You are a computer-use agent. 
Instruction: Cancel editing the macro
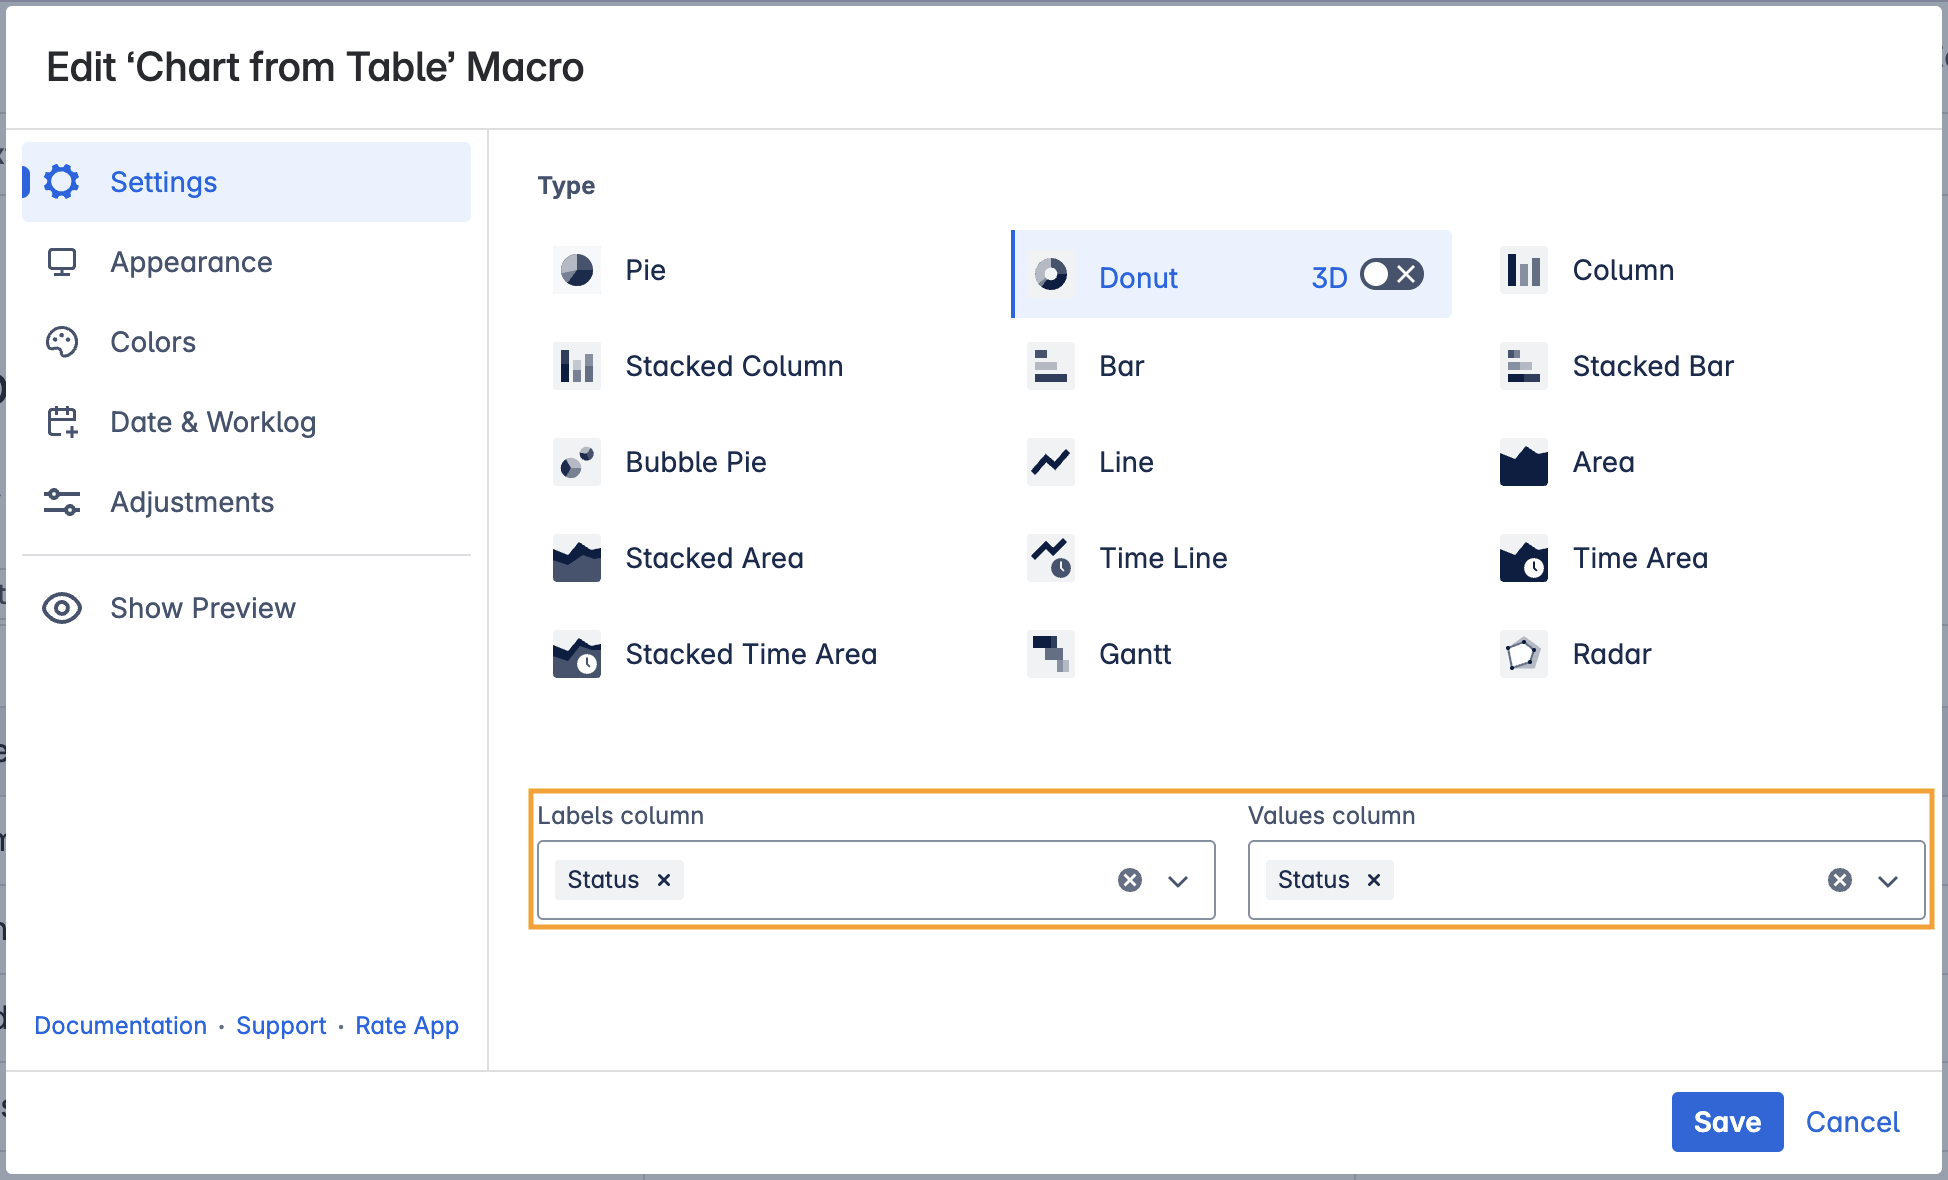(x=1852, y=1122)
